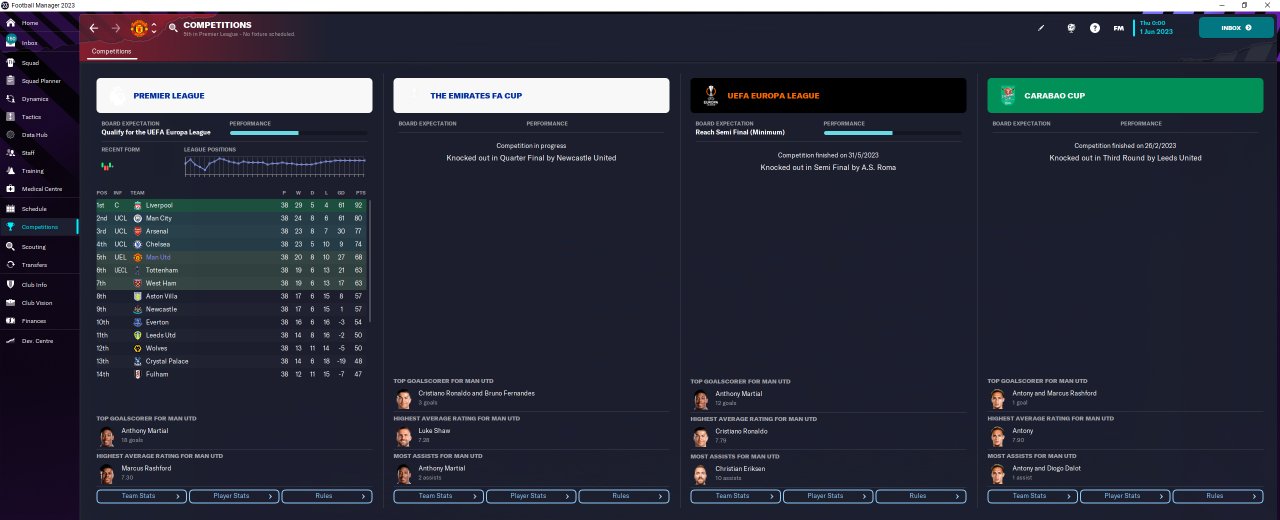Click the Inbox continue button
Screen dimensions: 1280x520
pos(1236,28)
